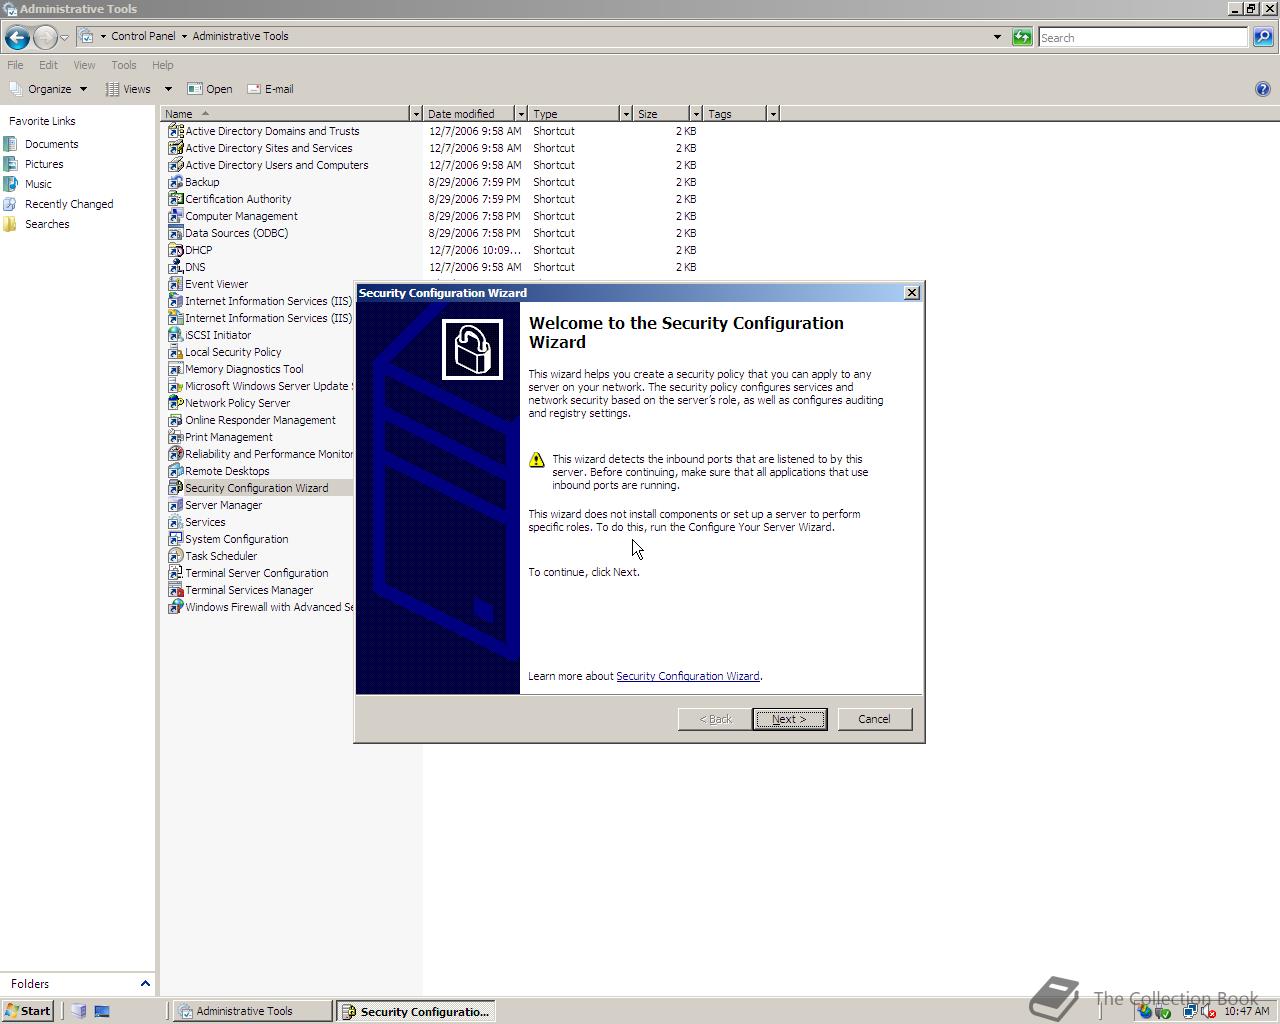The width and height of the screenshot is (1280, 1024).
Task: Open the Help menu
Action: 162,65
